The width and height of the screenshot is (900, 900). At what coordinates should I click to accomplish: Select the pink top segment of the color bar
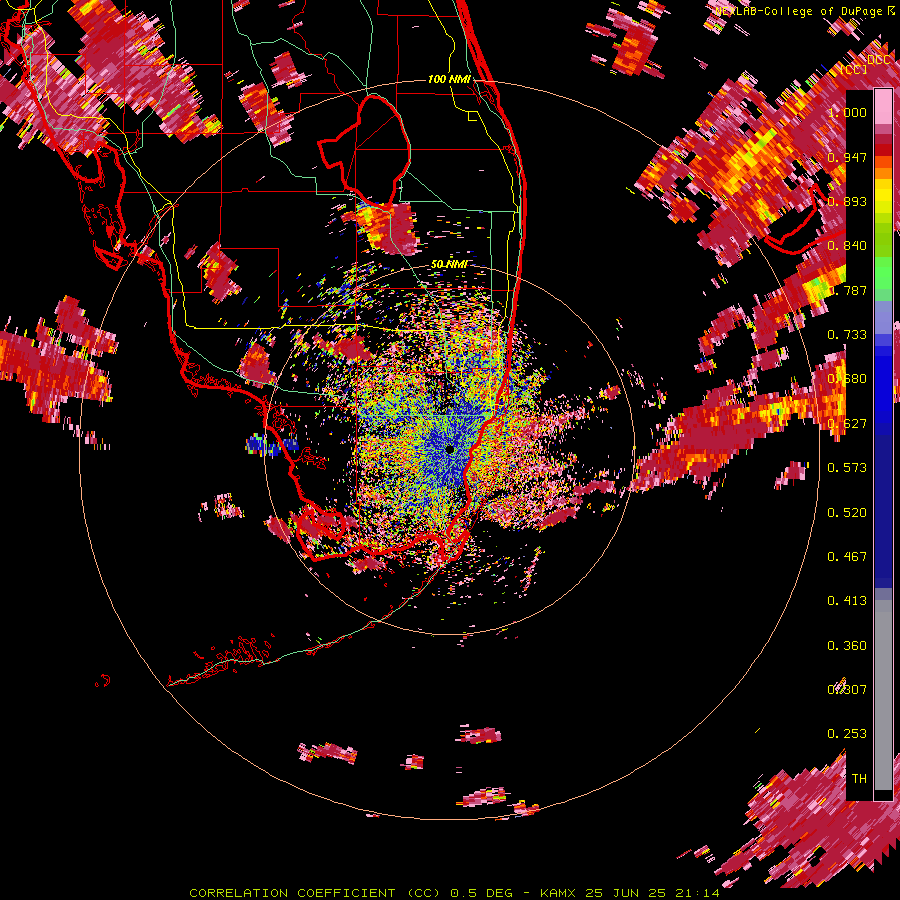(x=883, y=106)
